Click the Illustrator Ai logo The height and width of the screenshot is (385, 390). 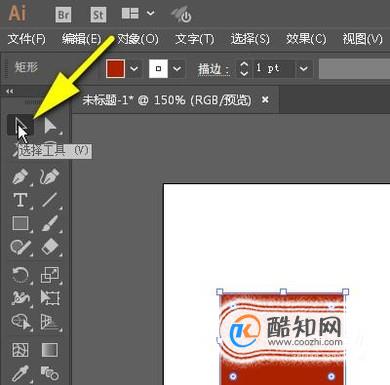coord(17,13)
